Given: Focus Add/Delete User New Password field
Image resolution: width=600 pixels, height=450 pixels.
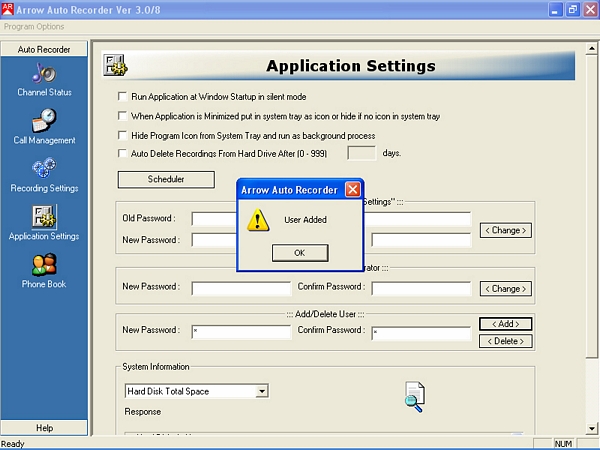Looking at the screenshot, I should [x=241, y=332].
